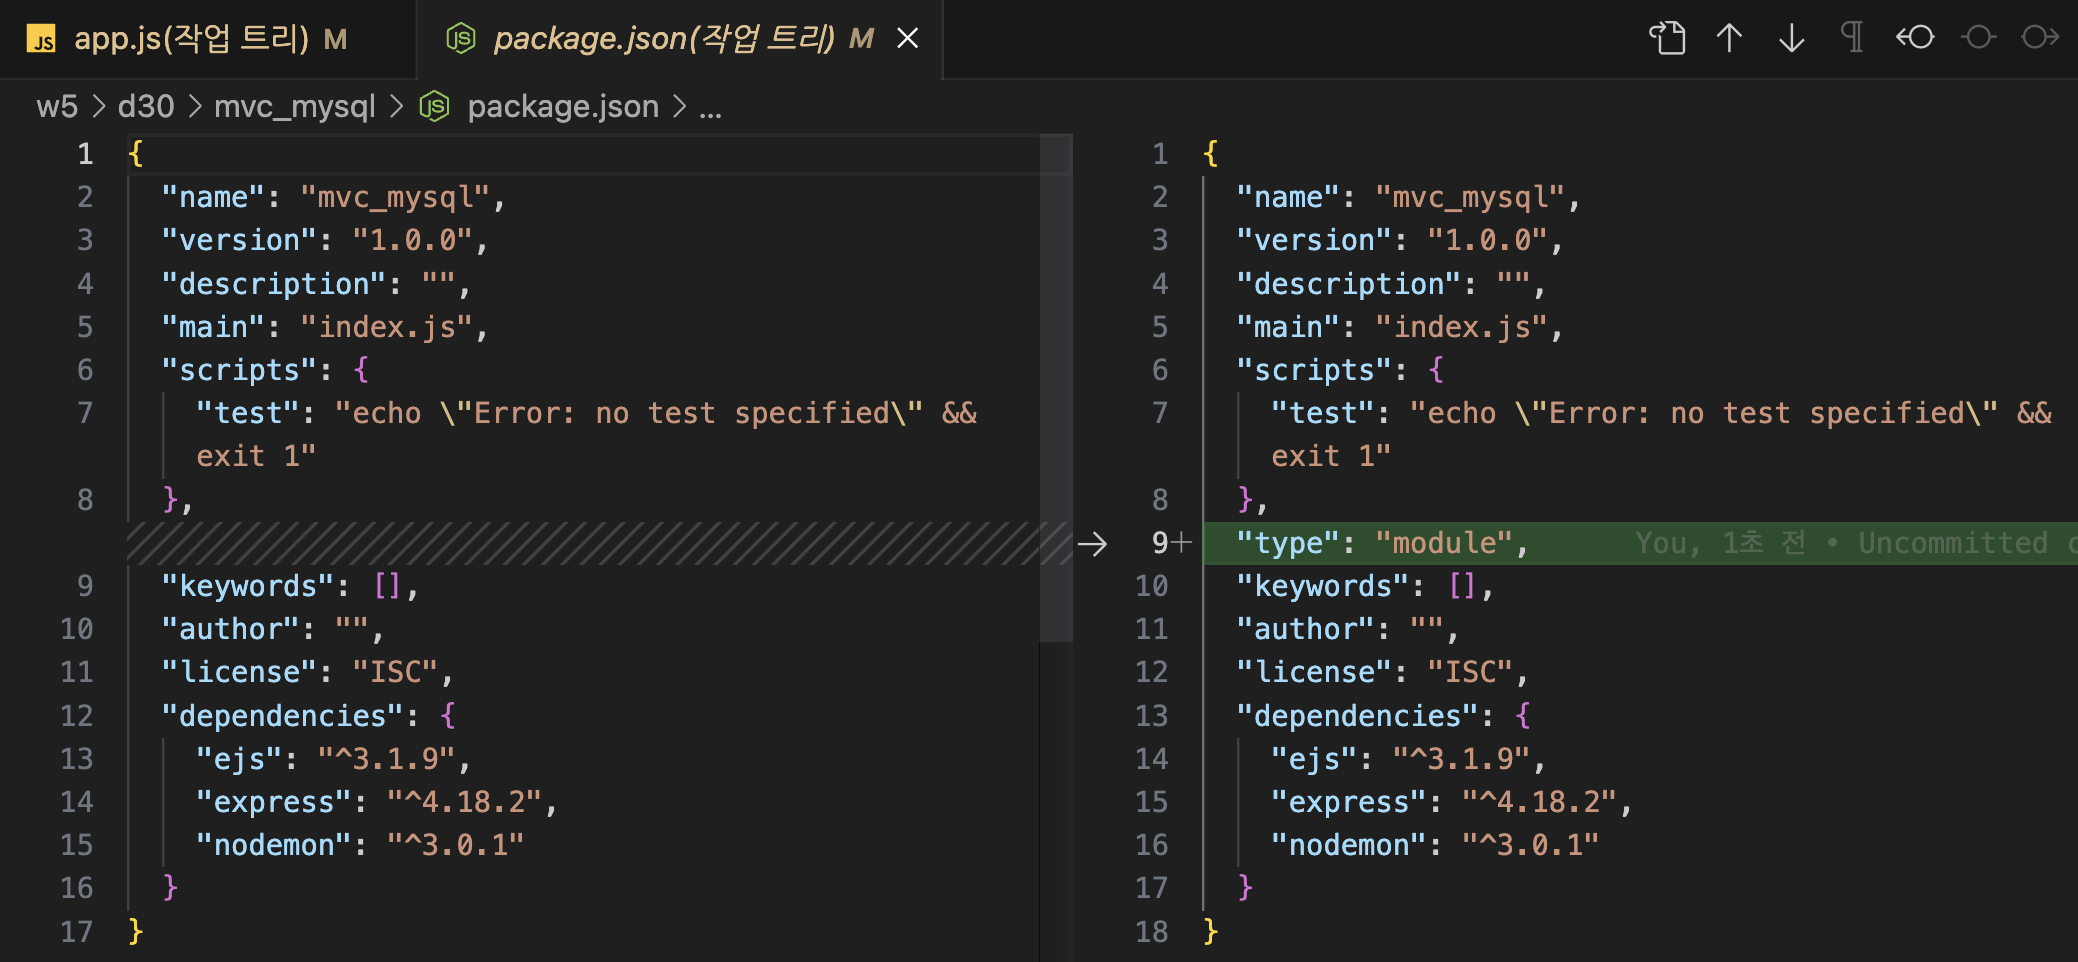Click right pane "nodemon": "^3.0.1" line
The image size is (2078, 962).
(1434, 846)
